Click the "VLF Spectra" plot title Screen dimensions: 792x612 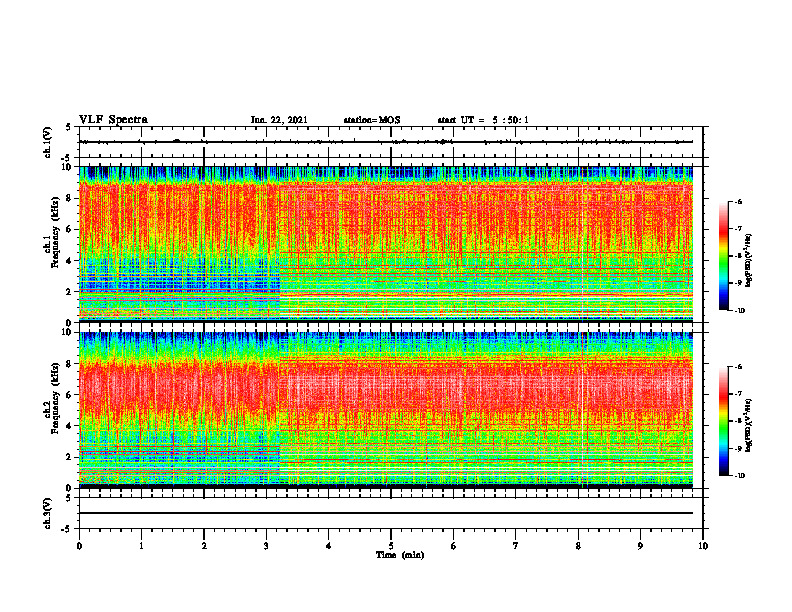(113, 120)
